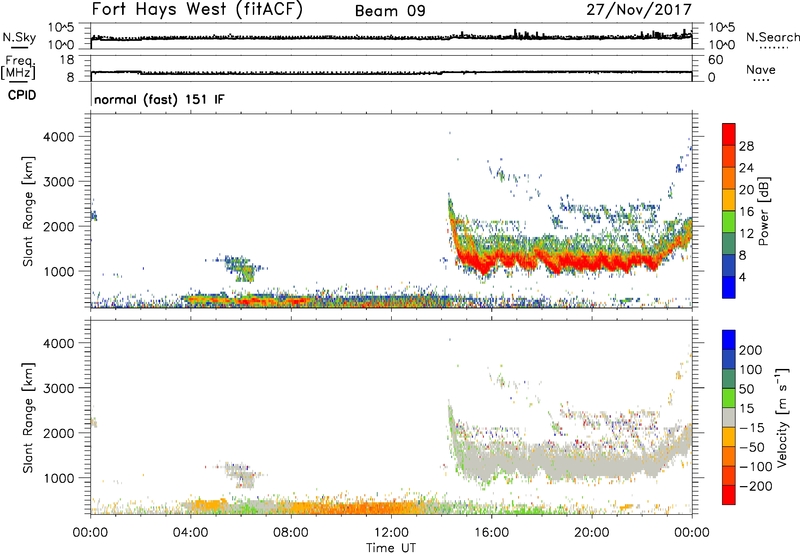Click the green scatter patch near 06:00 in the power panel
The height and width of the screenshot is (554, 800).
point(241,268)
